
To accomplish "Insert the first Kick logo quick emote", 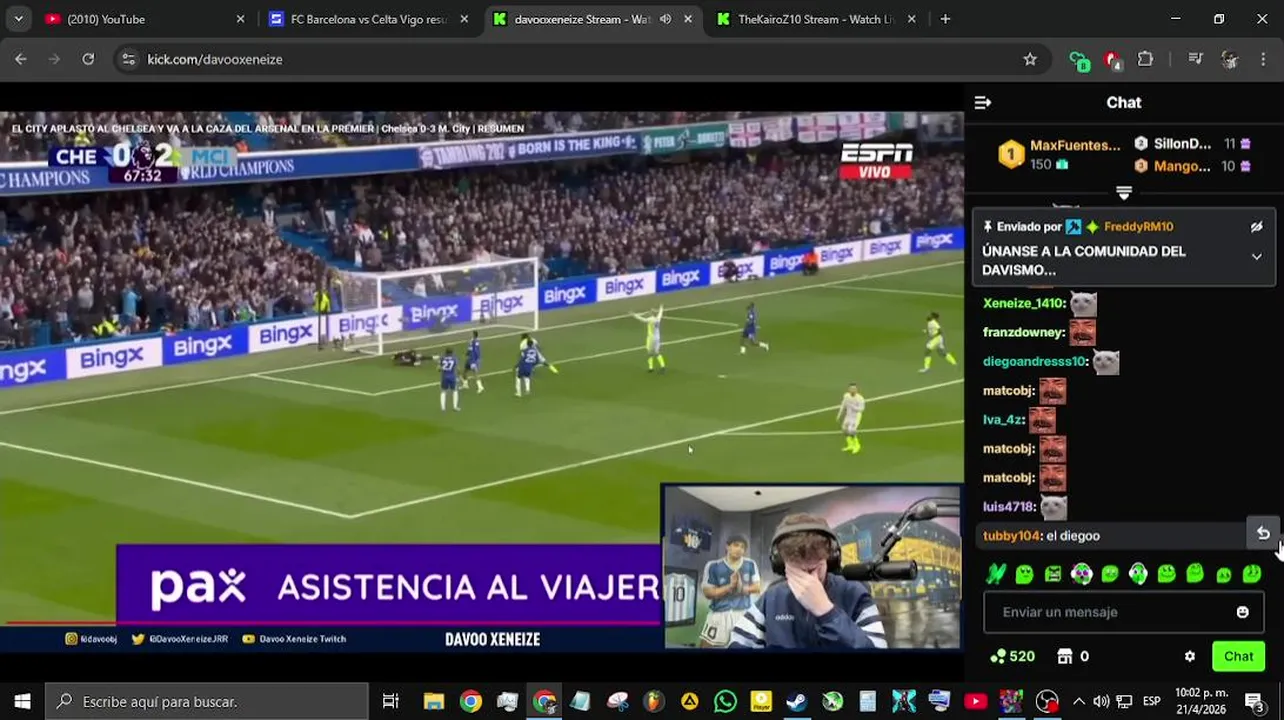I will click(996, 574).
